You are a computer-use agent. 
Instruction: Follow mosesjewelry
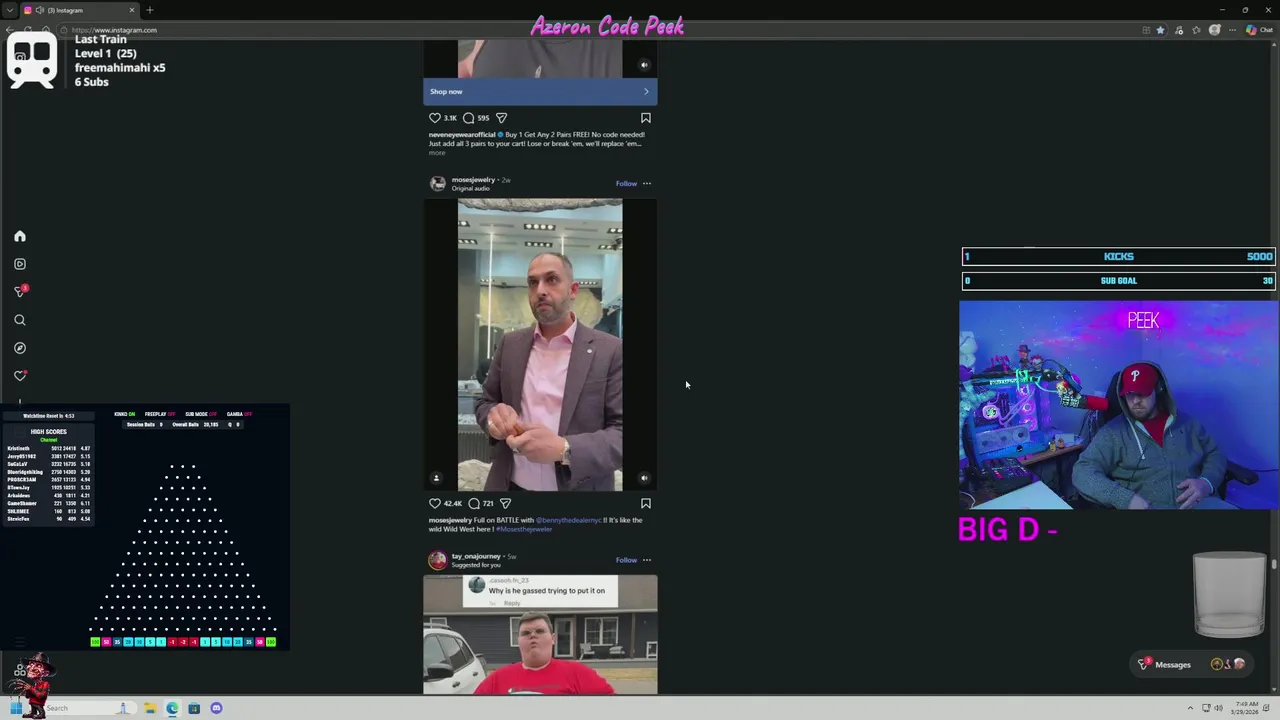click(x=626, y=184)
